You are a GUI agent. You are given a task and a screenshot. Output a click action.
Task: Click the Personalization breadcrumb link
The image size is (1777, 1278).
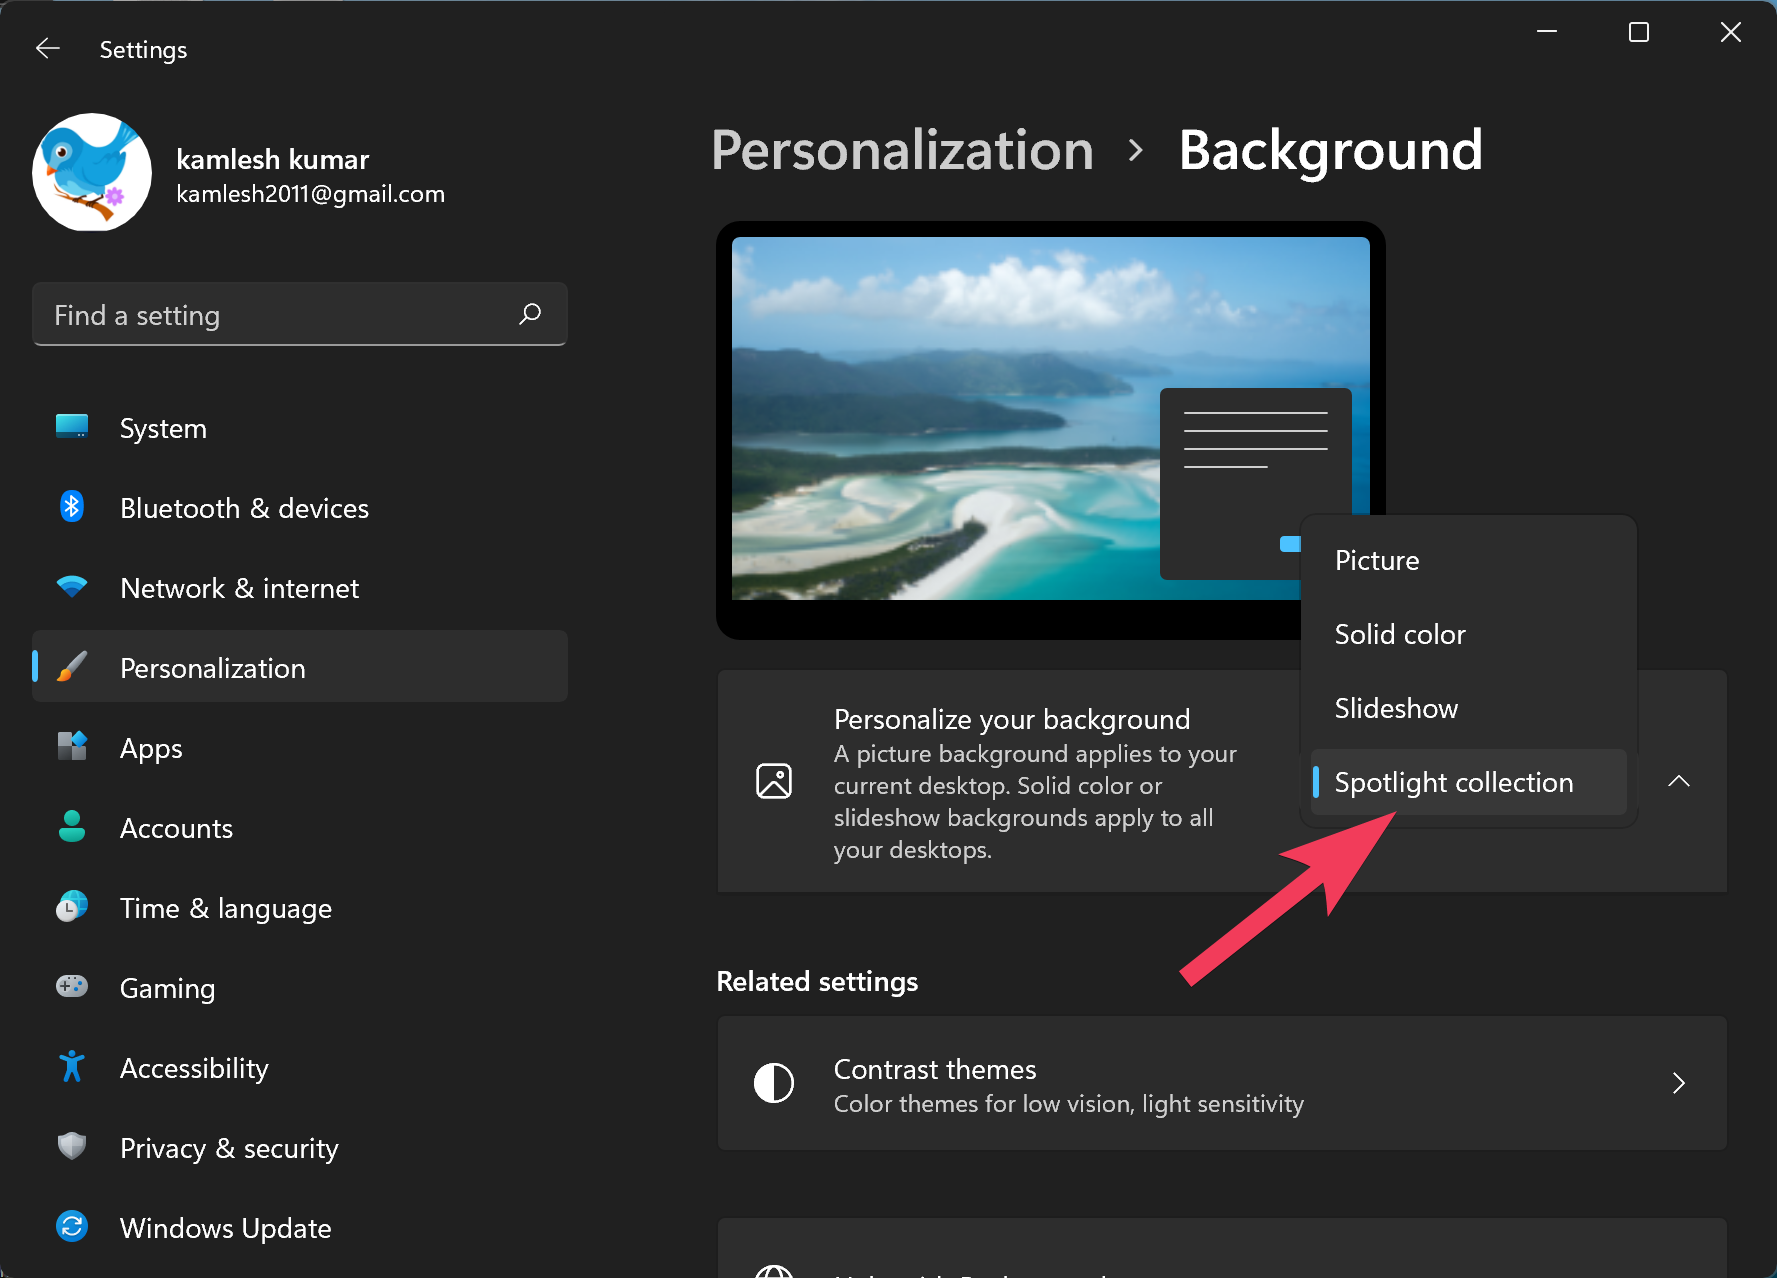point(902,151)
